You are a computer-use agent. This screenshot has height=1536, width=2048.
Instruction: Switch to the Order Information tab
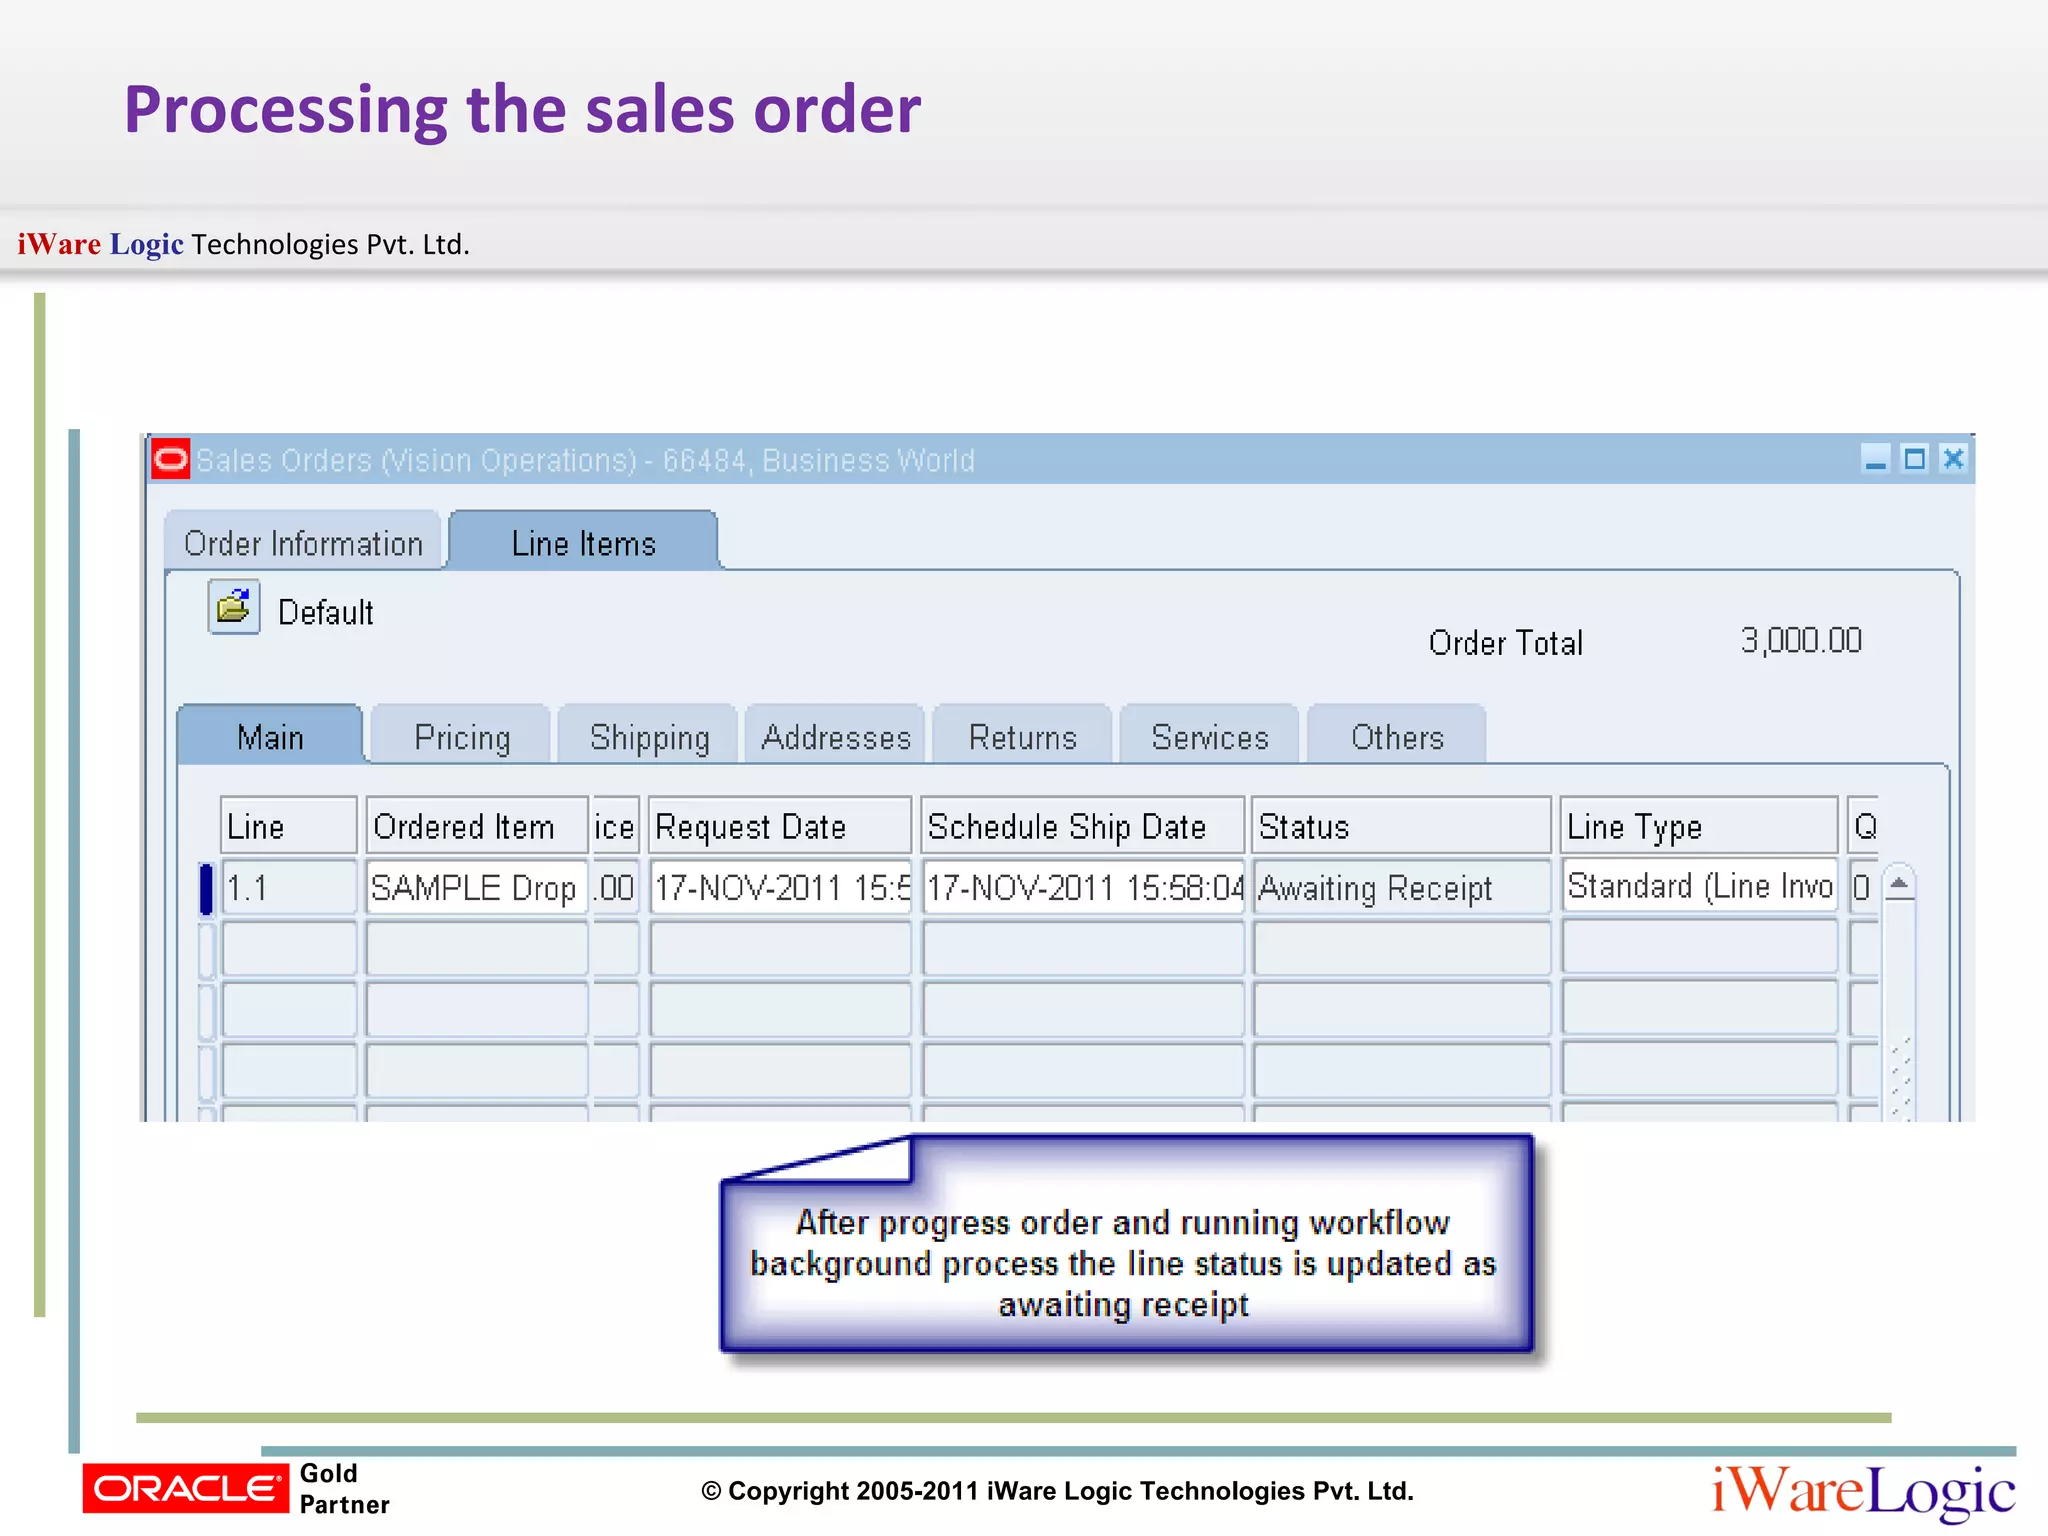[x=303, y=542]
